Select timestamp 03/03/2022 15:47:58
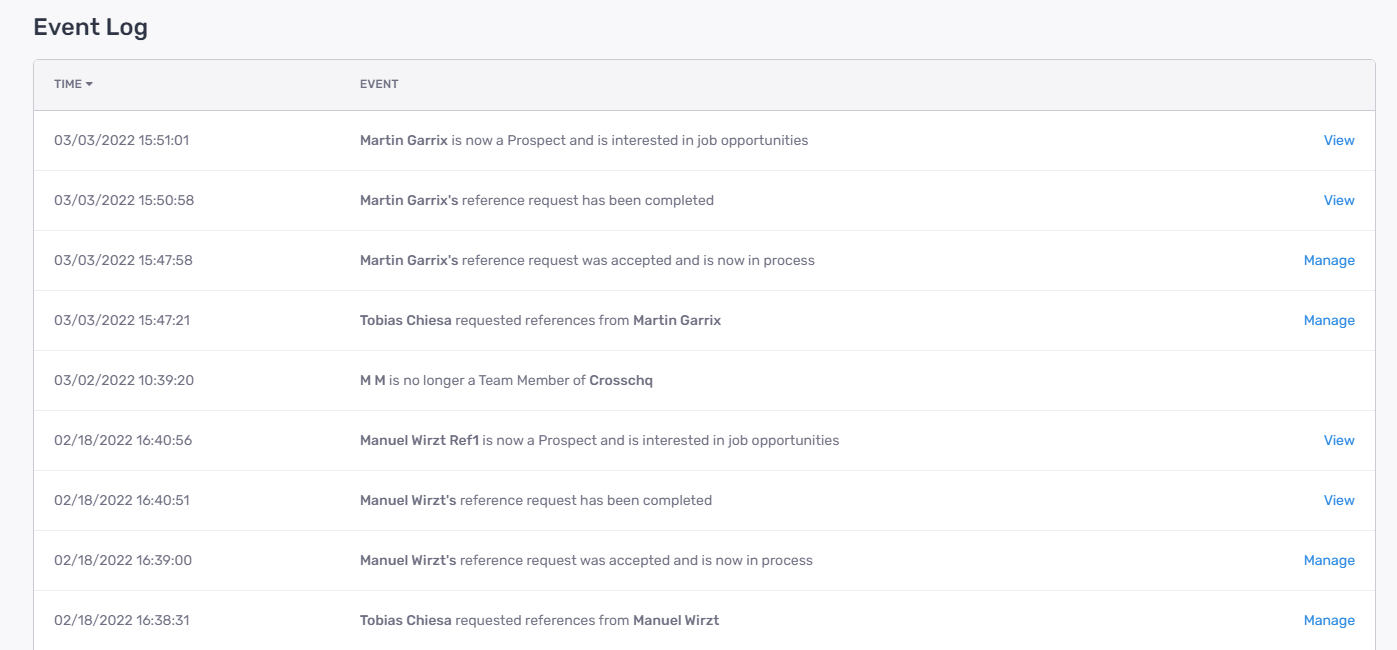The height and width of the screenshot is (650, 1397). point(123,260)
